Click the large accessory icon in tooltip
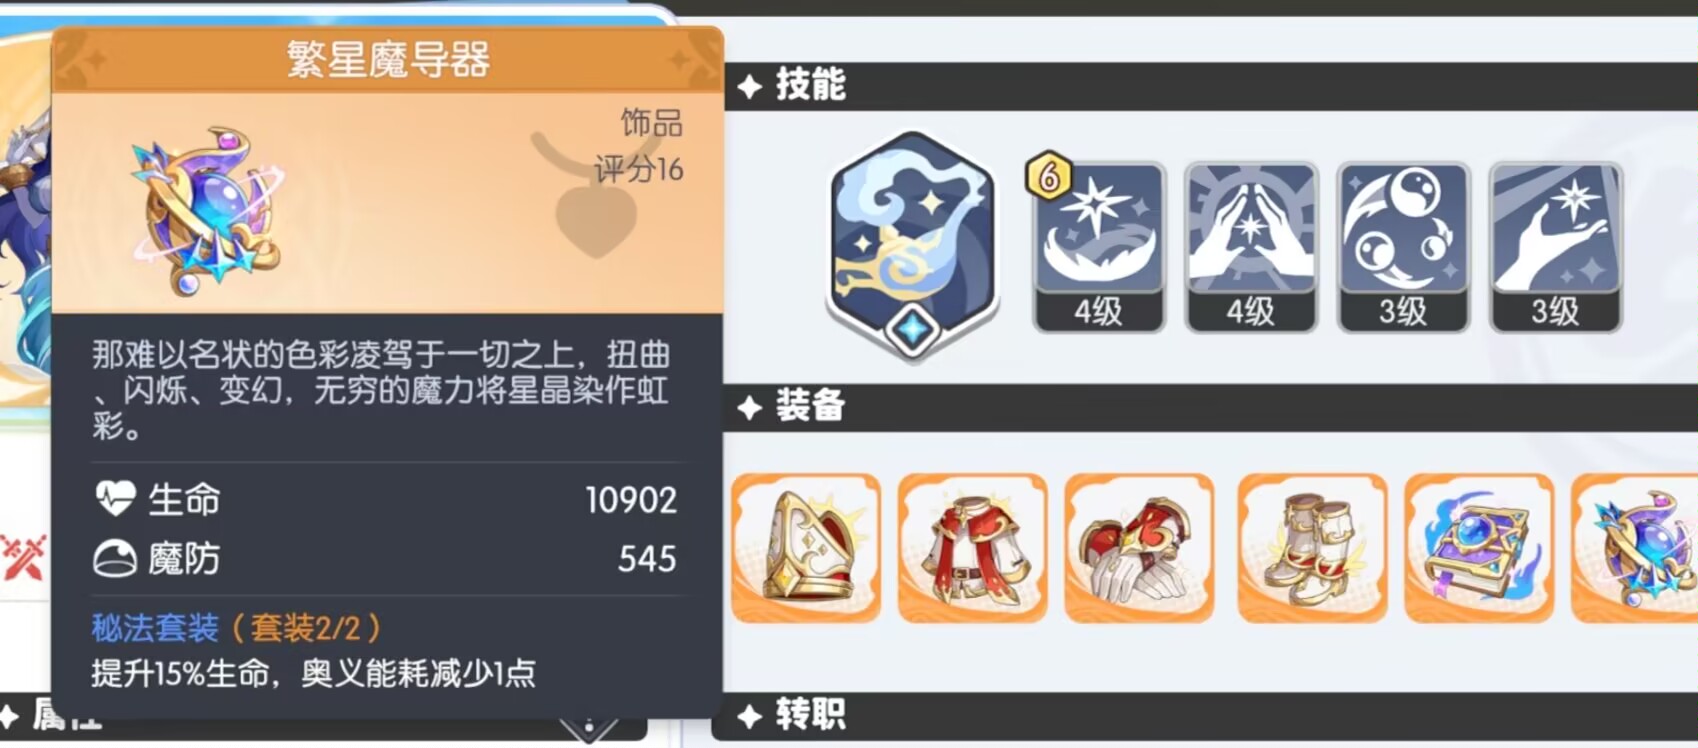The width and height of the screenshot is (1698, 748). [208, 210]
